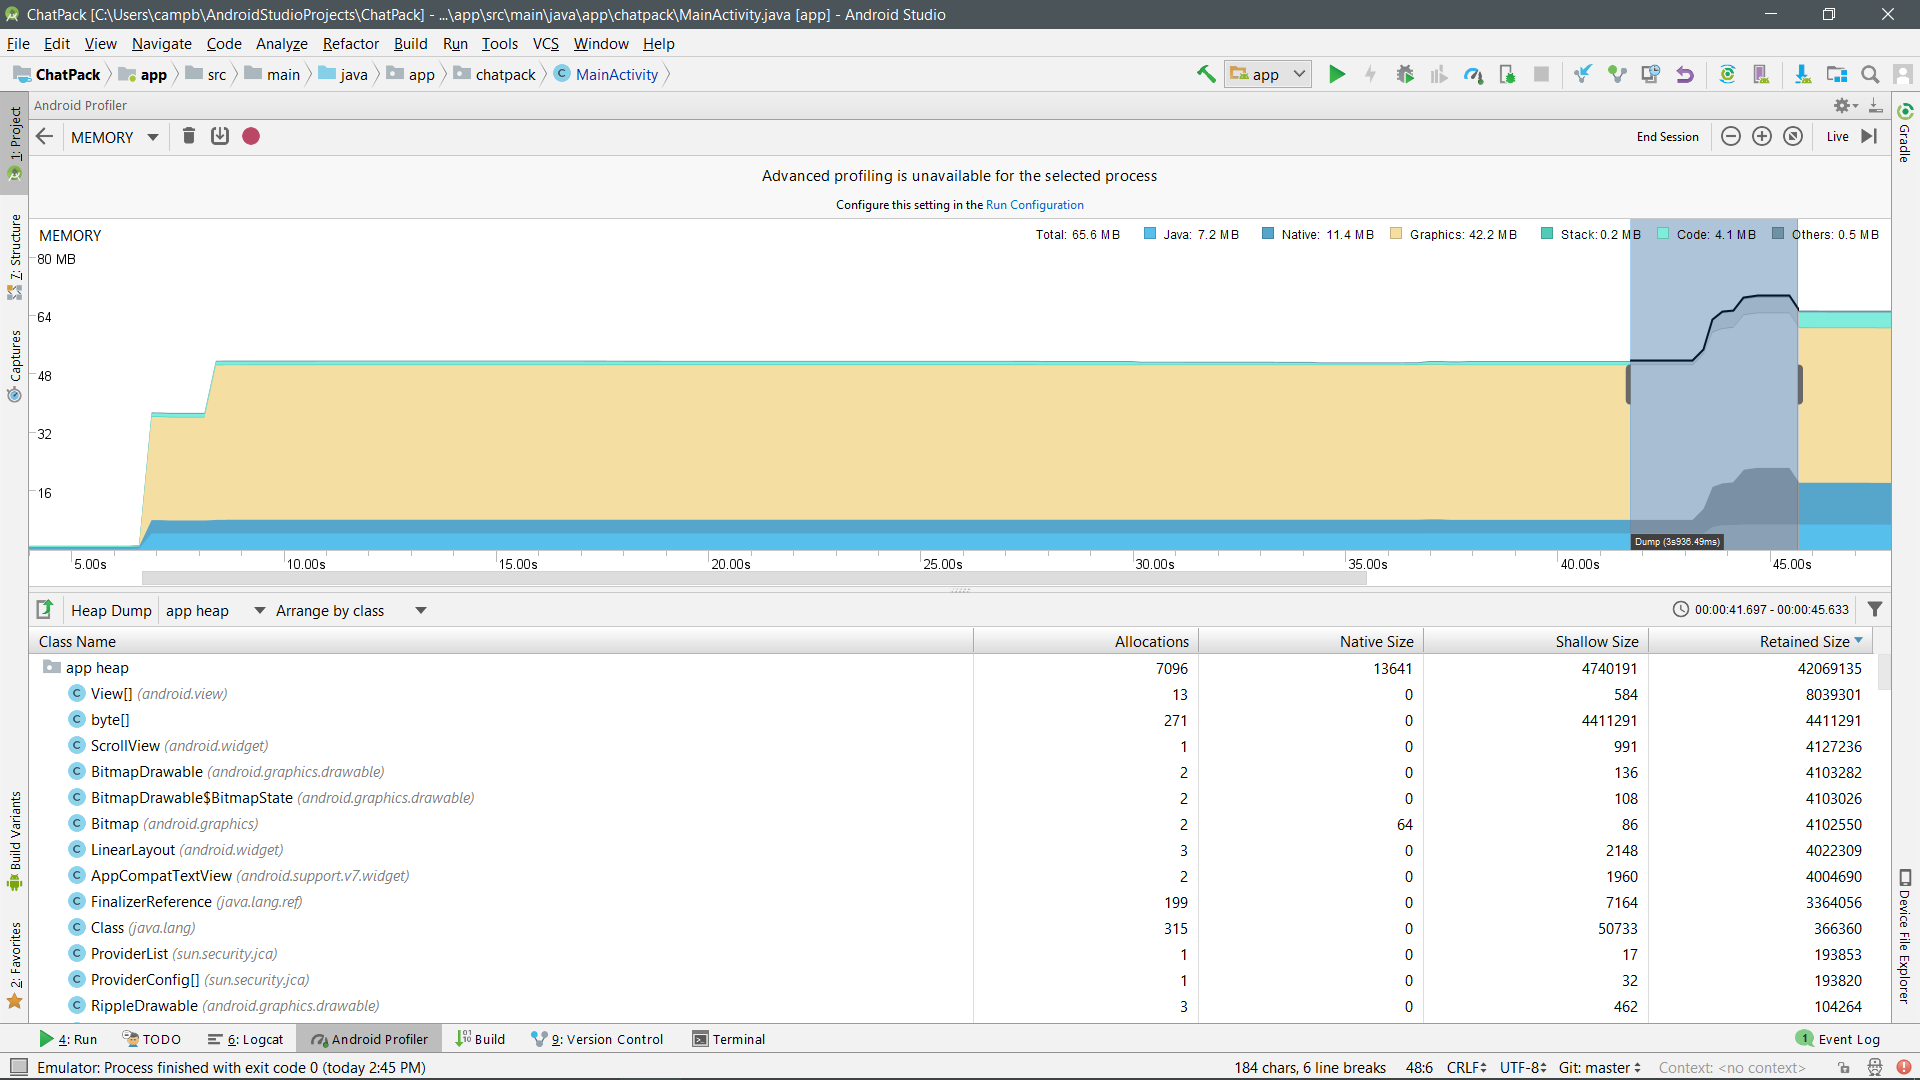This screenshot has width=1920, height=1080.
Task: Zoom out the profiler timeline
Action: click(1731, 136)
